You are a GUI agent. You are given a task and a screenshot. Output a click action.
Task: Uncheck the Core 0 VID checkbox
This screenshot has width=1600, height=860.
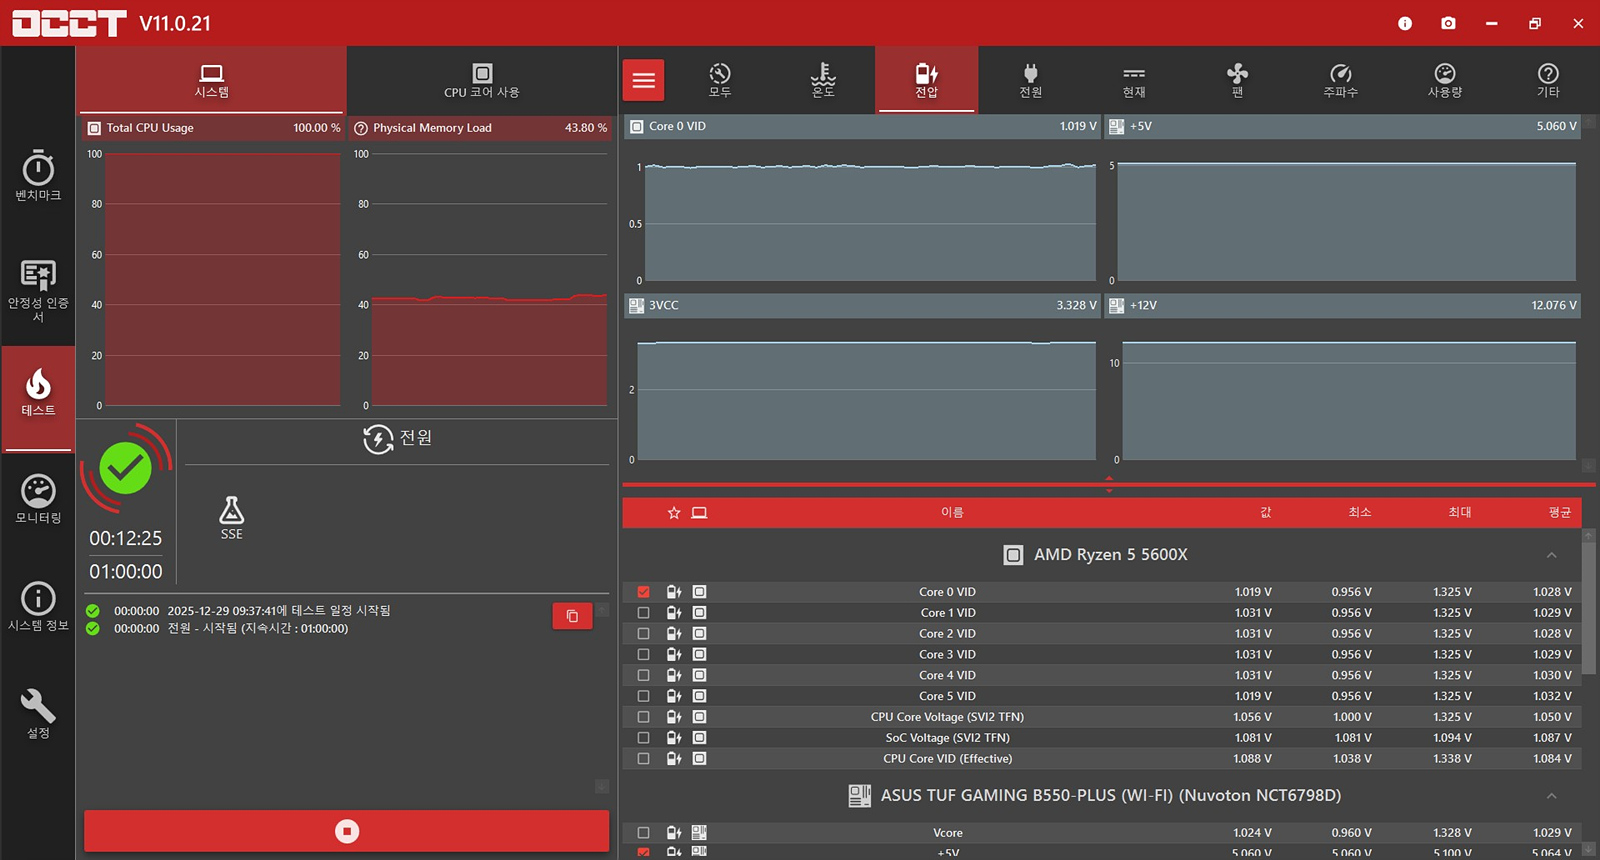[643, 592]
